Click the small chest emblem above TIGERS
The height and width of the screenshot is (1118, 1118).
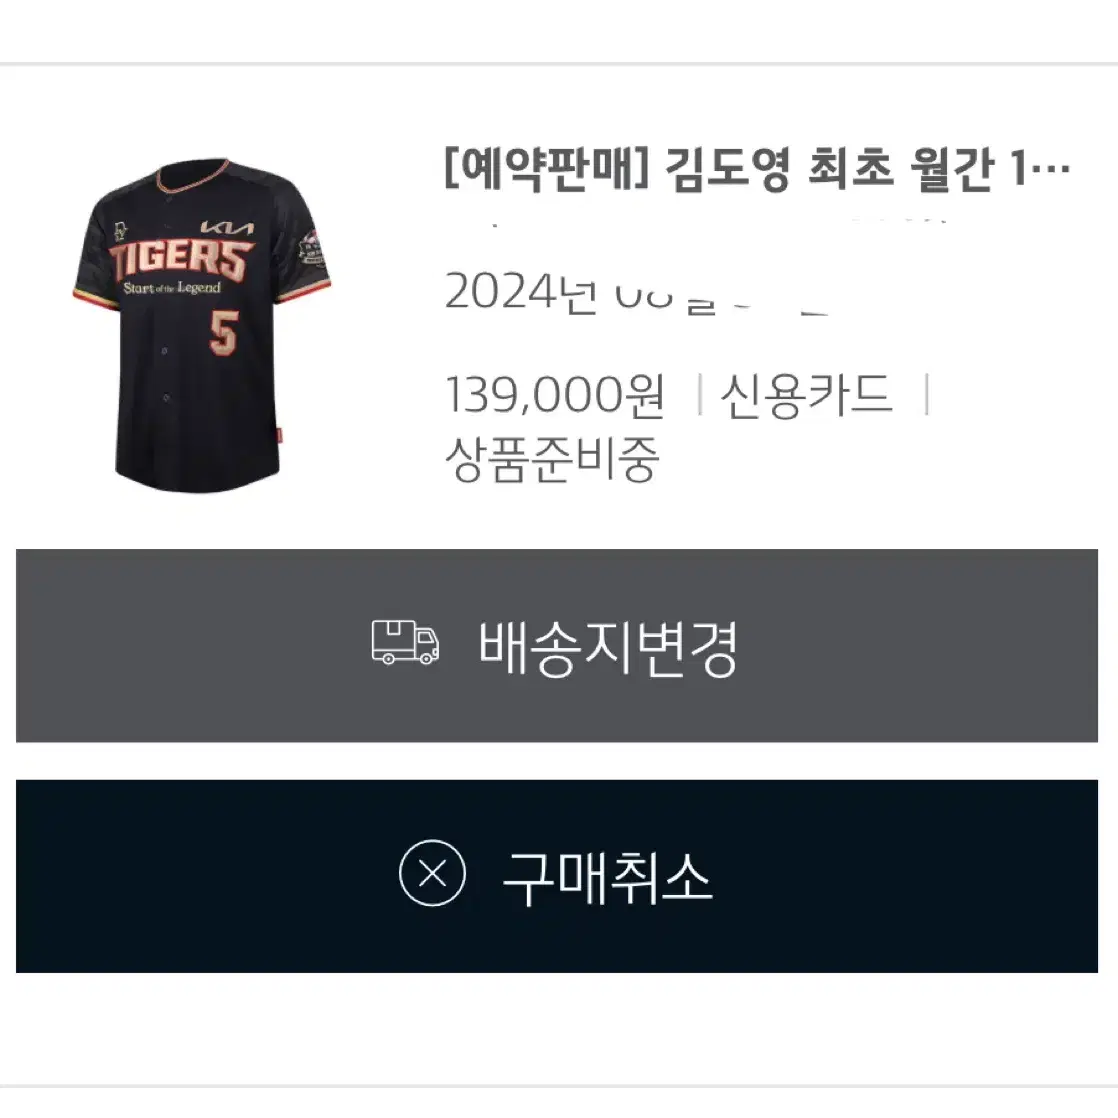(x=120, y=231)
